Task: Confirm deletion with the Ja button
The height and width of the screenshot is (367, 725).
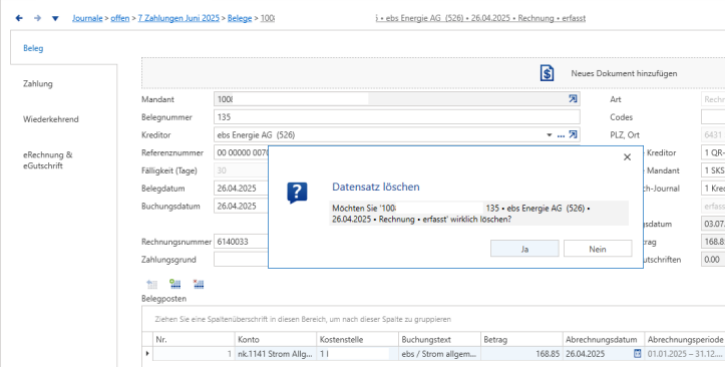Action: 525,249
